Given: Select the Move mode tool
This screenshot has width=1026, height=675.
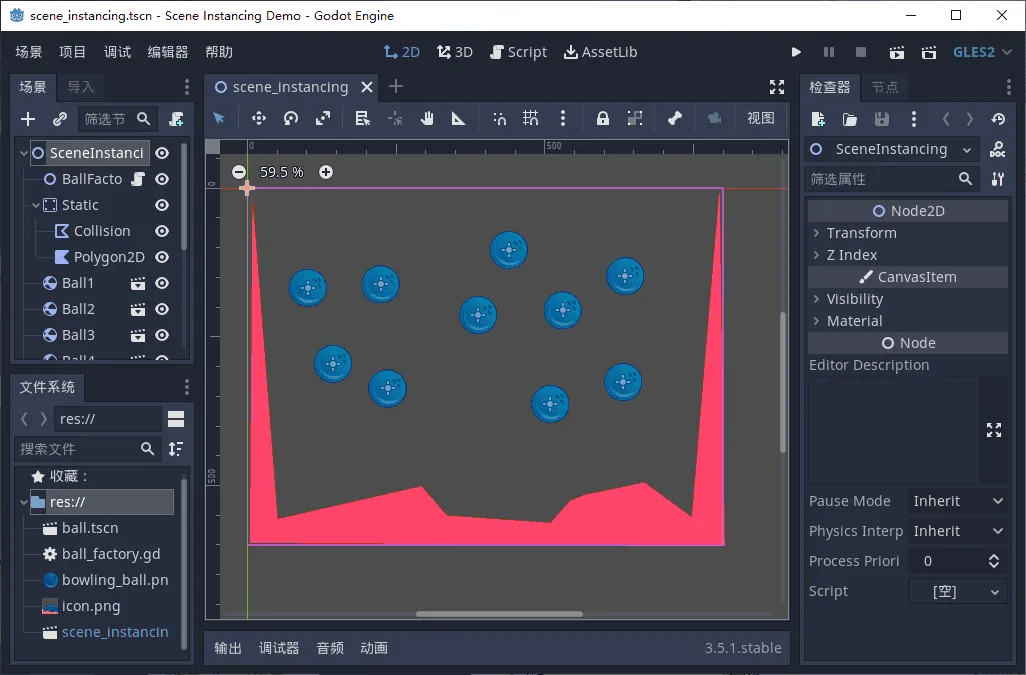Looking at the screenshot, I should pyautogui.click(x=258, y=118).
